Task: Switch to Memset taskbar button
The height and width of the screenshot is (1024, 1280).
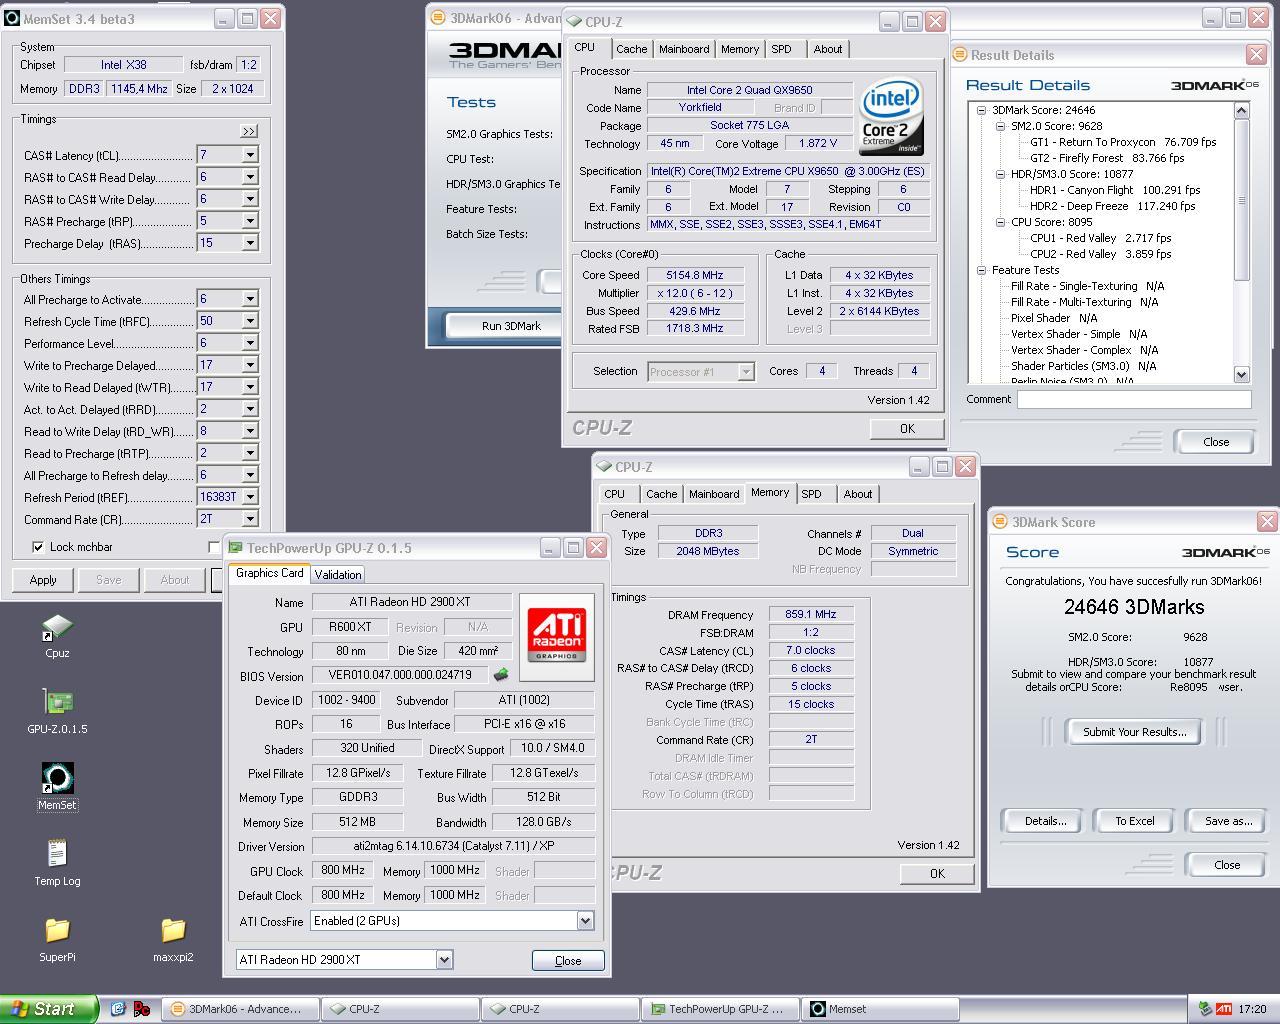Action: (x=882, y=1009)
